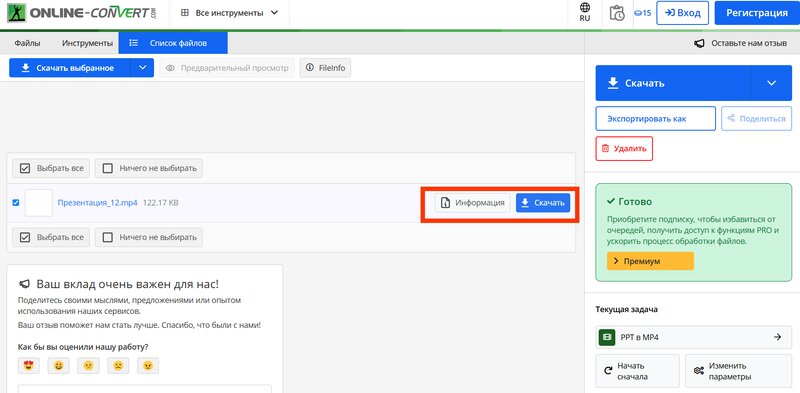The height and width of the screenshot is (393, 800).
Task: Rate with the heart-eyes emoji
Action: (x=29, y=365)
